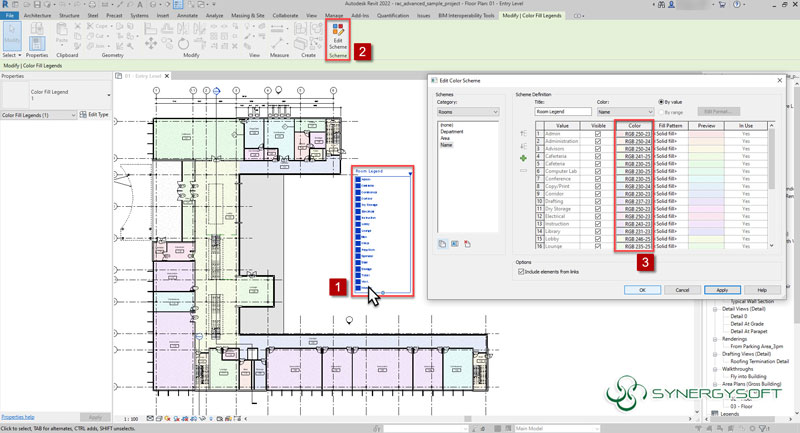Screen dimensions: 800x433
Task: Click the Title field containing Room Legend
Action: [x=562, y=112]
